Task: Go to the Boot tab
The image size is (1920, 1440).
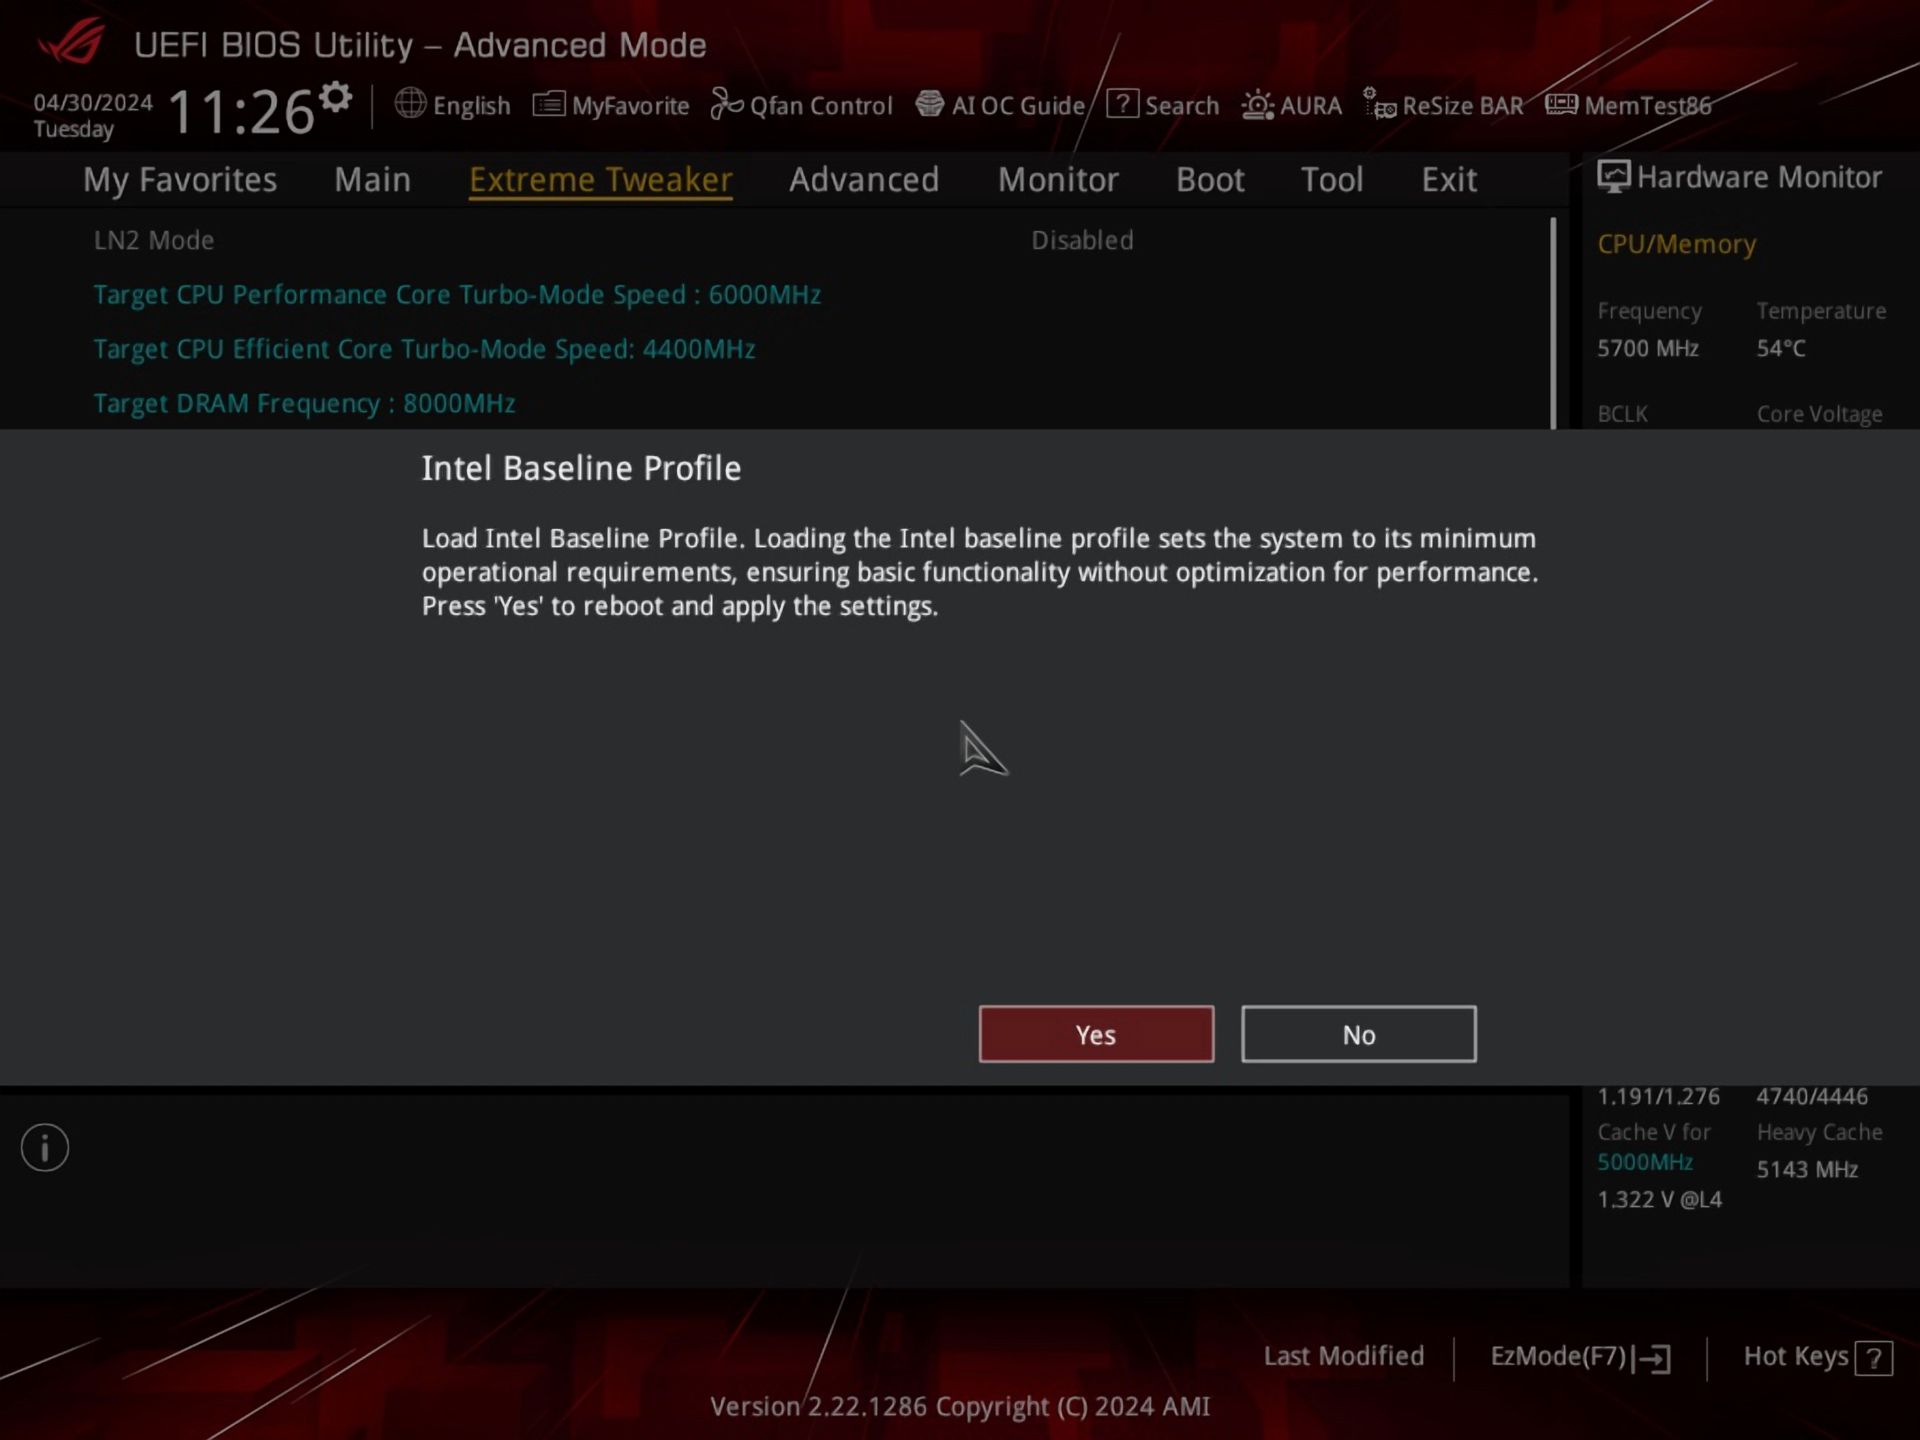Action: [1209, 180]
